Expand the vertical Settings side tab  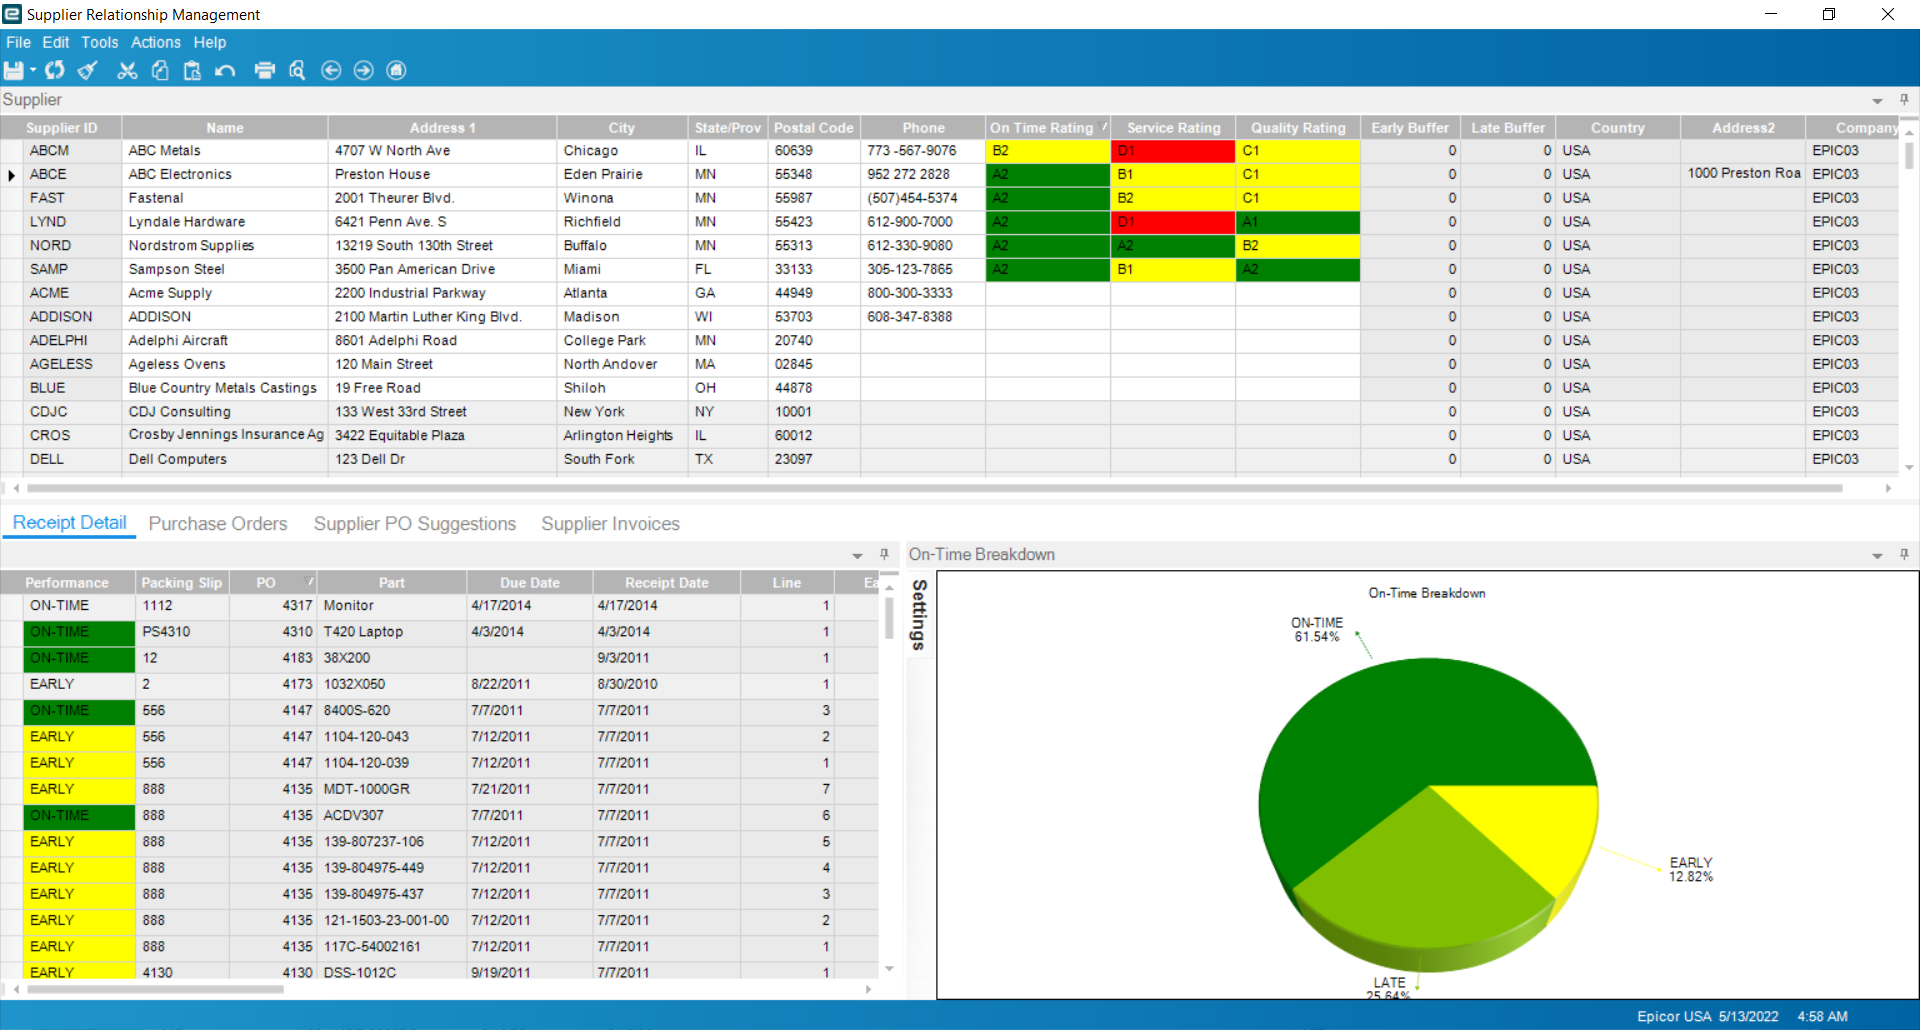(919, 614)
